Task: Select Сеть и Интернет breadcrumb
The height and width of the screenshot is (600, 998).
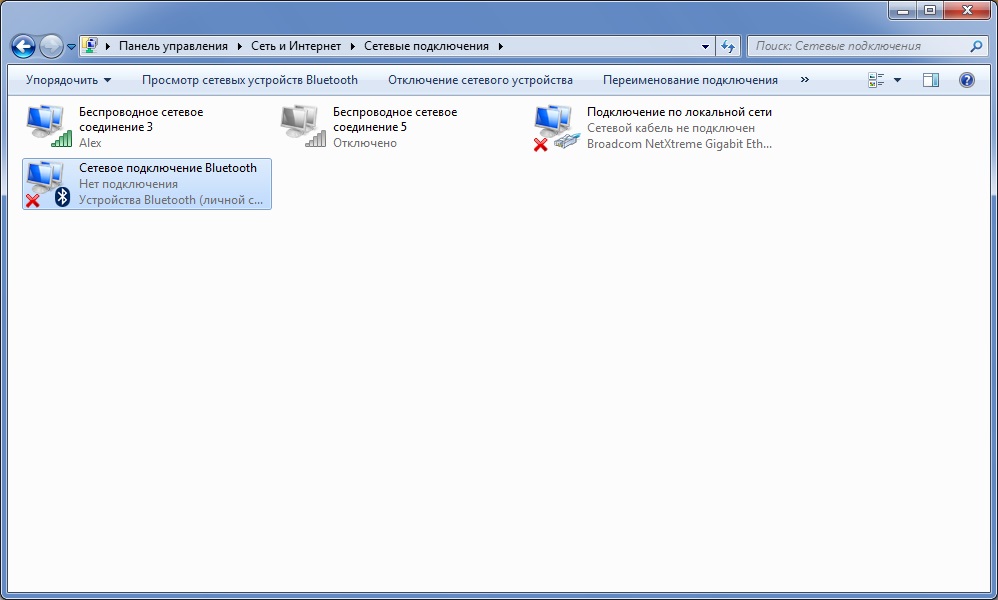Action: click(x=296, y=46)
